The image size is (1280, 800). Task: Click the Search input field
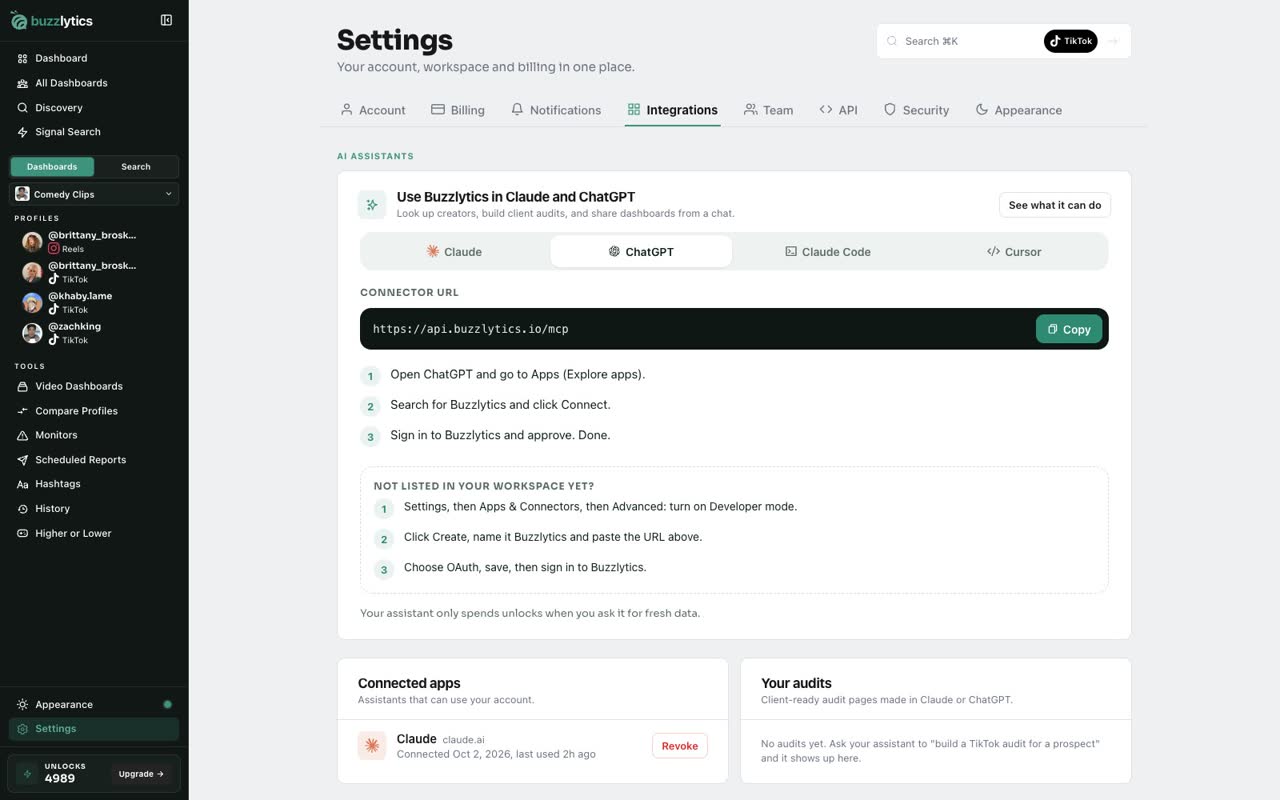point(965,41)
